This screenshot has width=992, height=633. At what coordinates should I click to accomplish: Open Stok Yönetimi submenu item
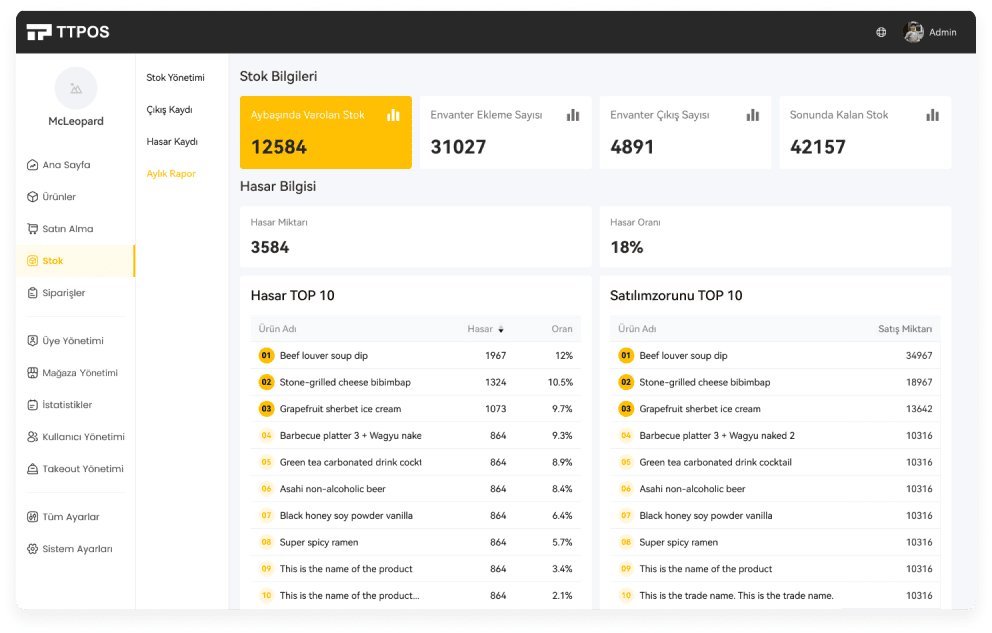175,78
